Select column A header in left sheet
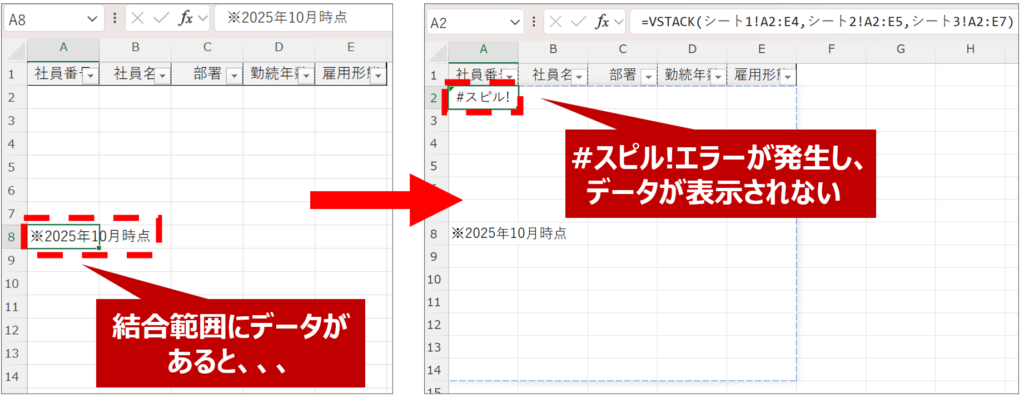The image size is (1024, 398). [x=63, y=48]
